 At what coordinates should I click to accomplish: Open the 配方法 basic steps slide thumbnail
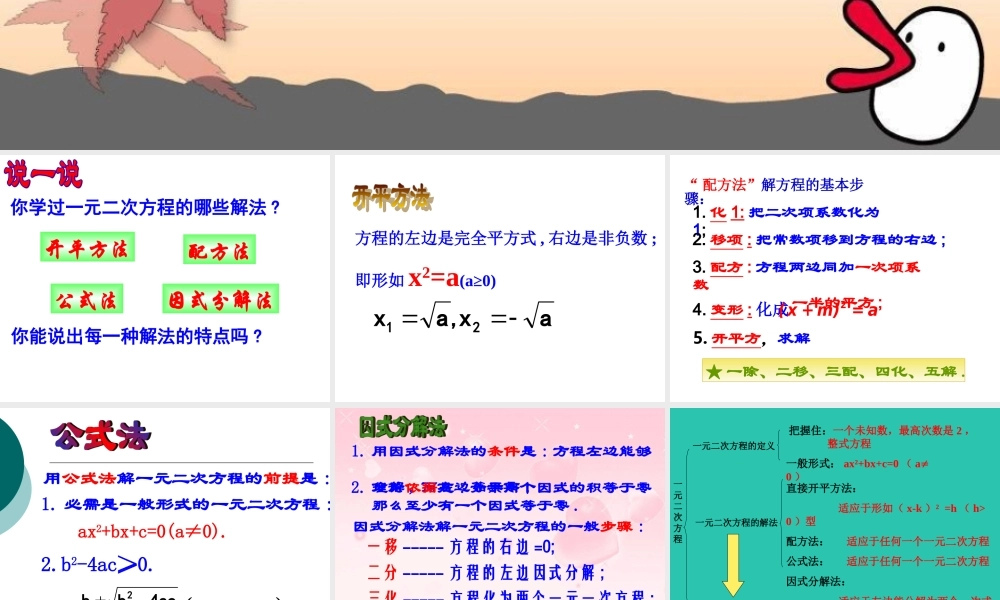click(835, 278)
